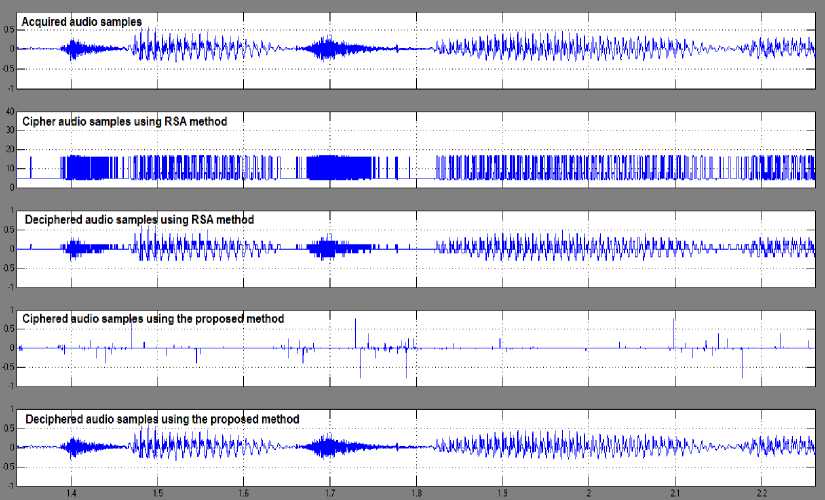Click the 'Acquired audio samples' plot title
Image resolution: width=825 pixels, height=500 pixels.
82,22
